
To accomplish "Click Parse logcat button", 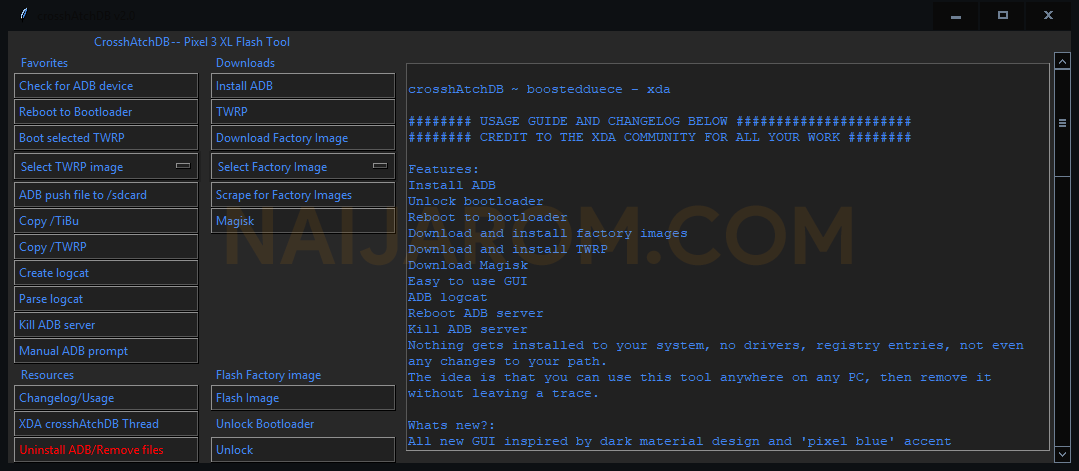I will pyautogui.click(x=106, y=300).
